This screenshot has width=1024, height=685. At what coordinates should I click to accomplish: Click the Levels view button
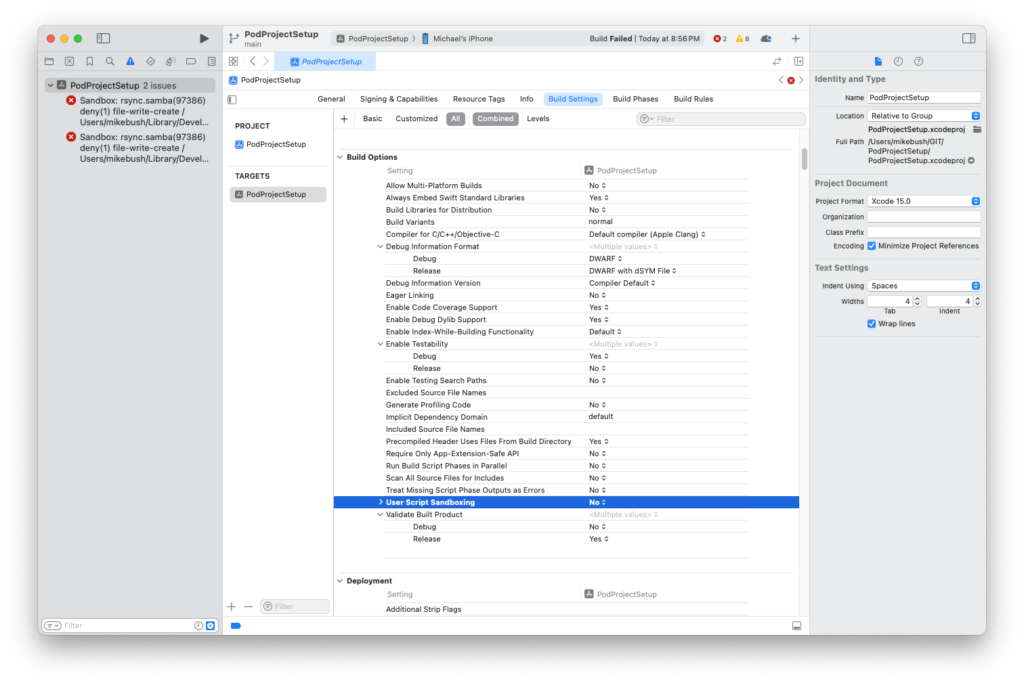pyautogui.click(x=538, y=118)
